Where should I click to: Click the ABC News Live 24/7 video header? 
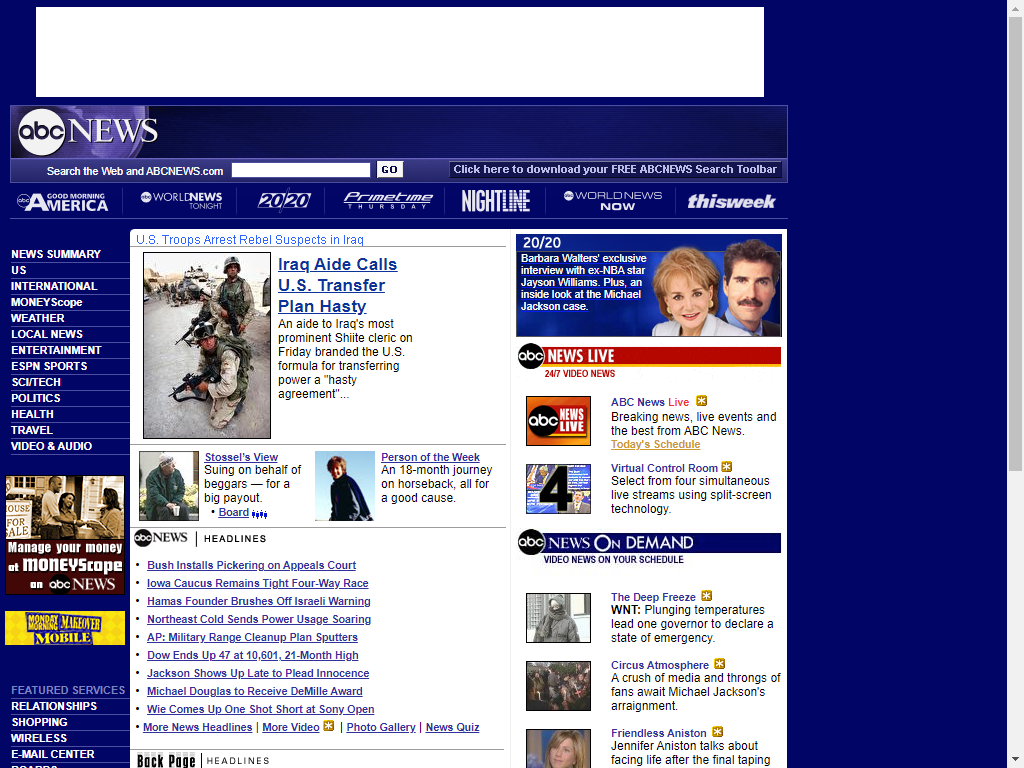pyautogui.click(x=649, y=362)
